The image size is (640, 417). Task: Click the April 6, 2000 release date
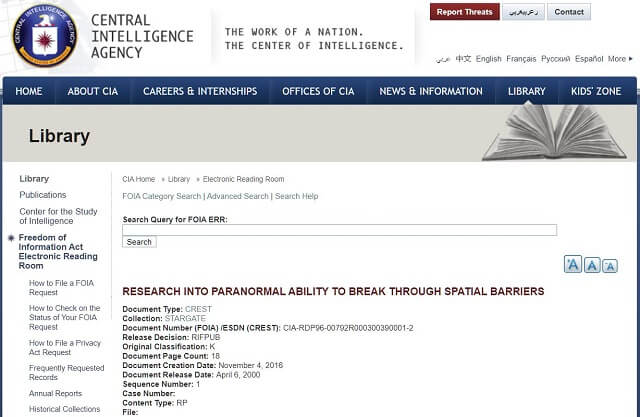pyautogui.click(x=238, y=375)
